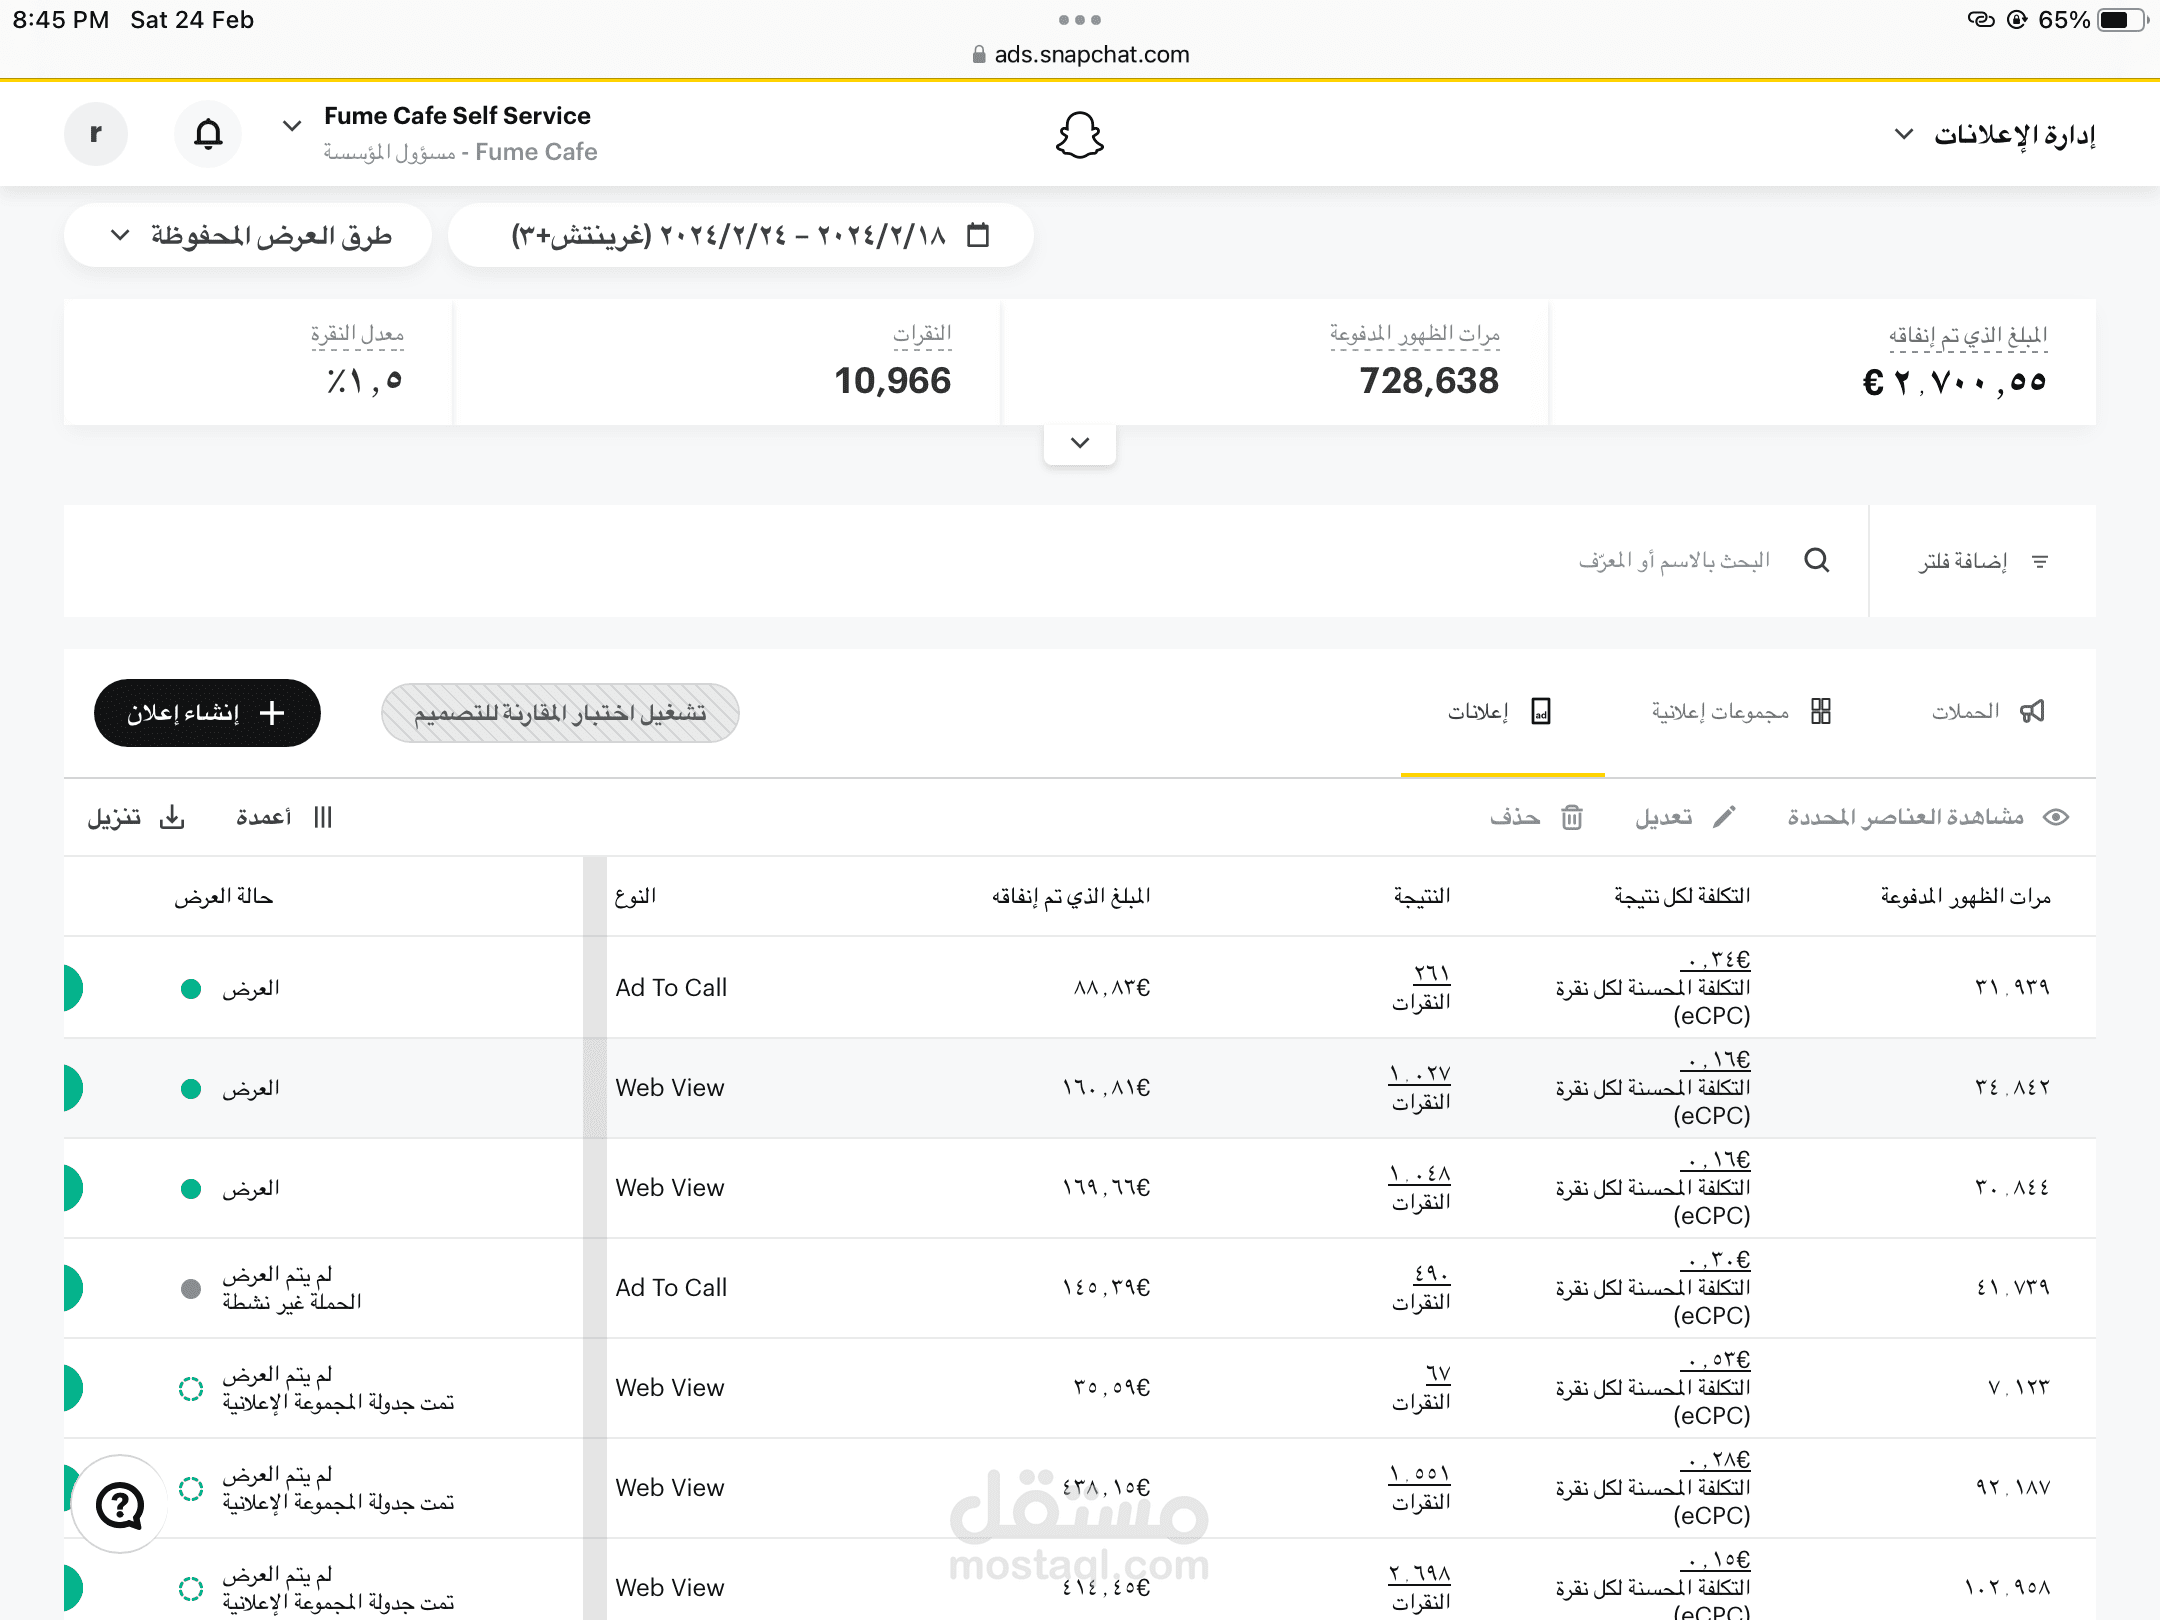Click the 490 swipes result link
This screenshot has height=1620, width=2160.
pyautogui.click(x=1431, y=1273)
